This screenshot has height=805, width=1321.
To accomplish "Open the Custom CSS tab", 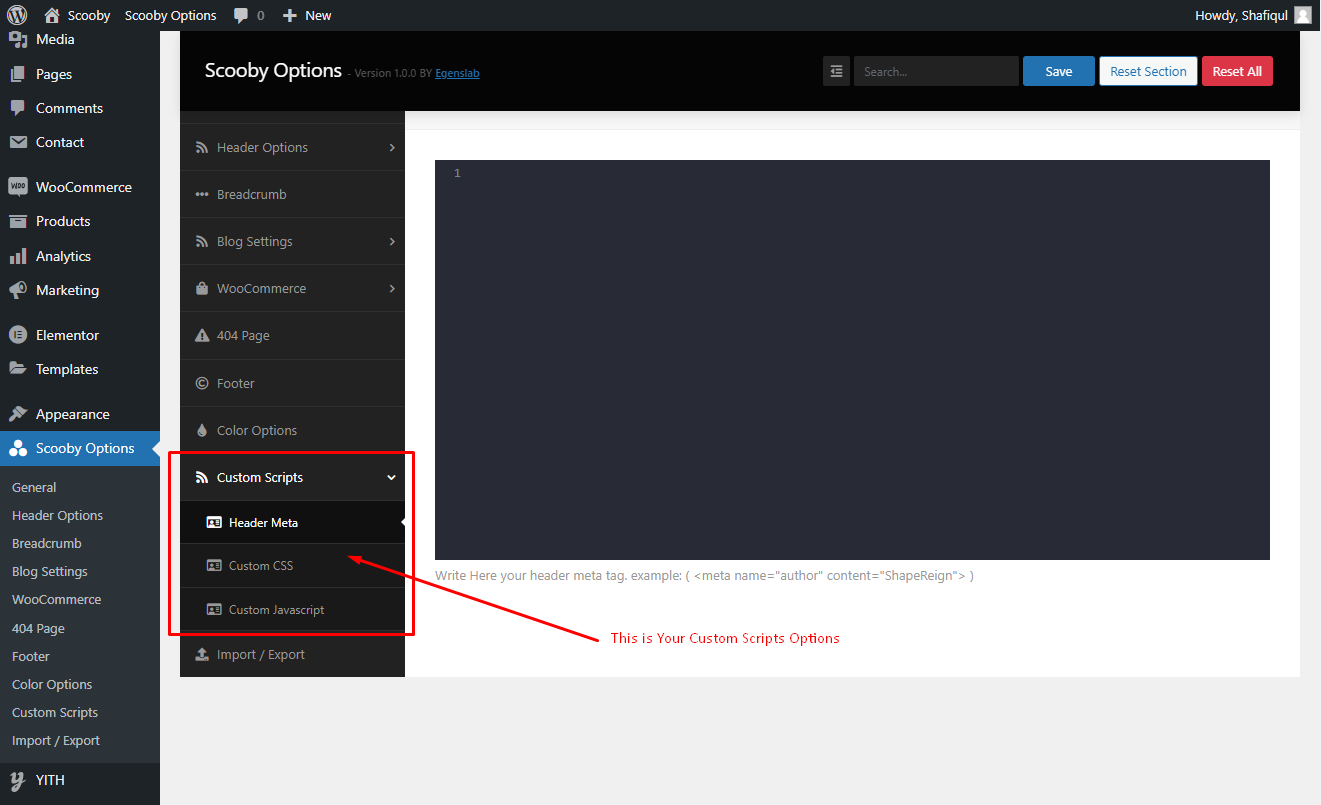I will pyautogui.click(x=292, y=566).
